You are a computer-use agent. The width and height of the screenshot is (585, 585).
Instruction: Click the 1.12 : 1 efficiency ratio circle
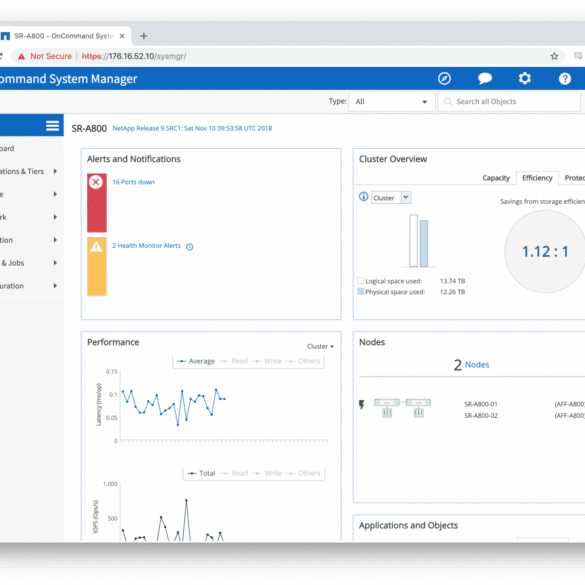coord(545,251)
